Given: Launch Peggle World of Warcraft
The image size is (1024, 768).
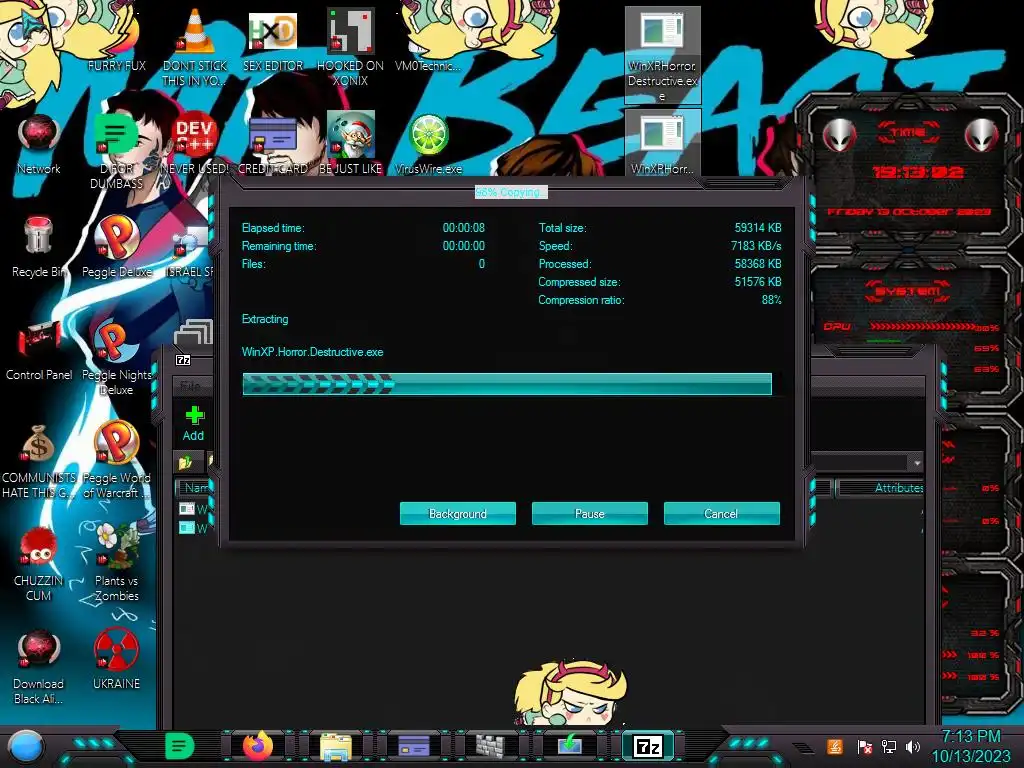Looking at the screenshot, I should click(x=116, y=461).
